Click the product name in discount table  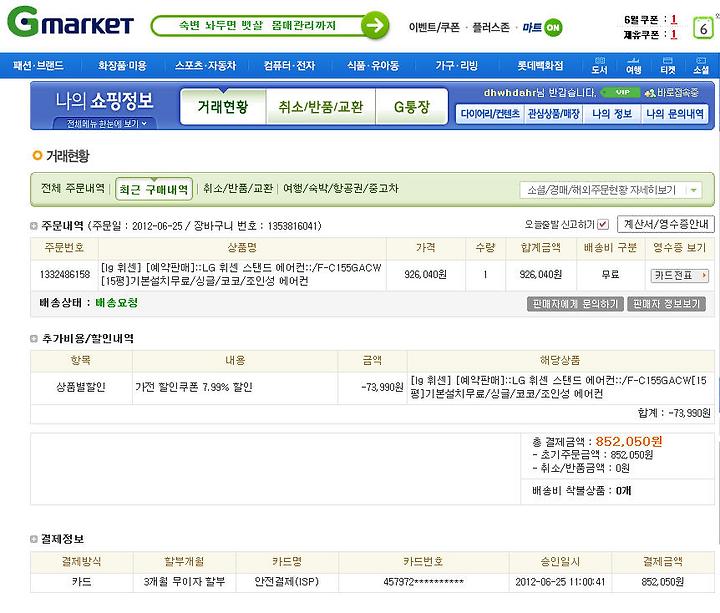coord(558,387)
